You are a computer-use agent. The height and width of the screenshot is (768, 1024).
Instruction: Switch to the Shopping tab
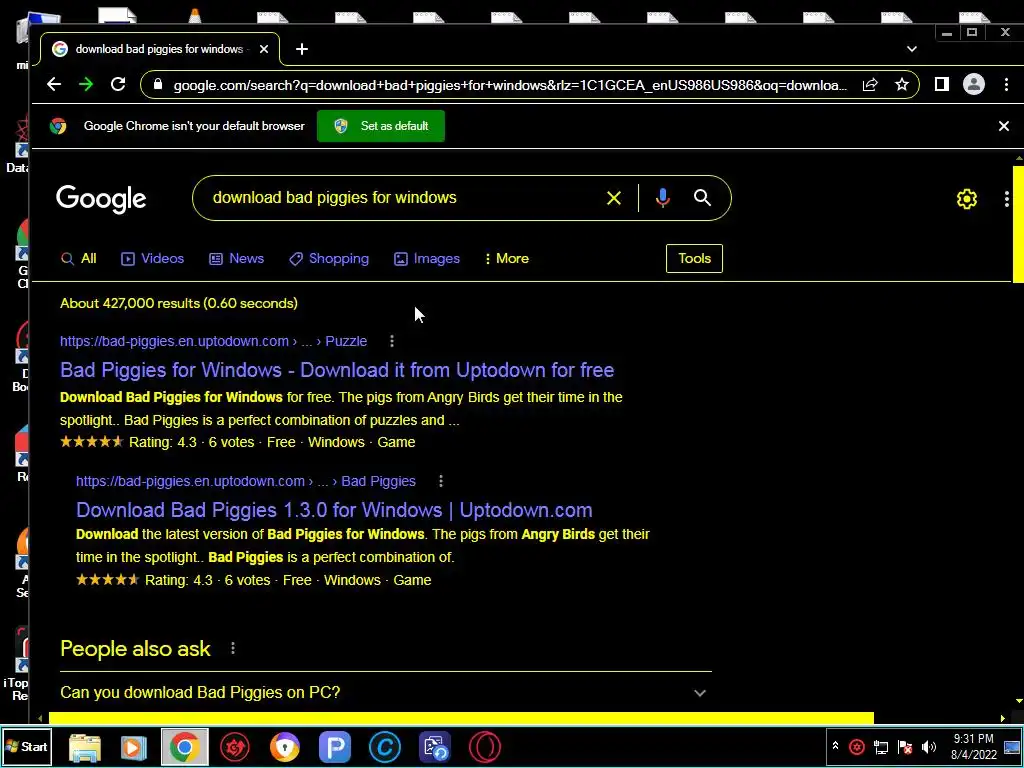tap(329, 259)
